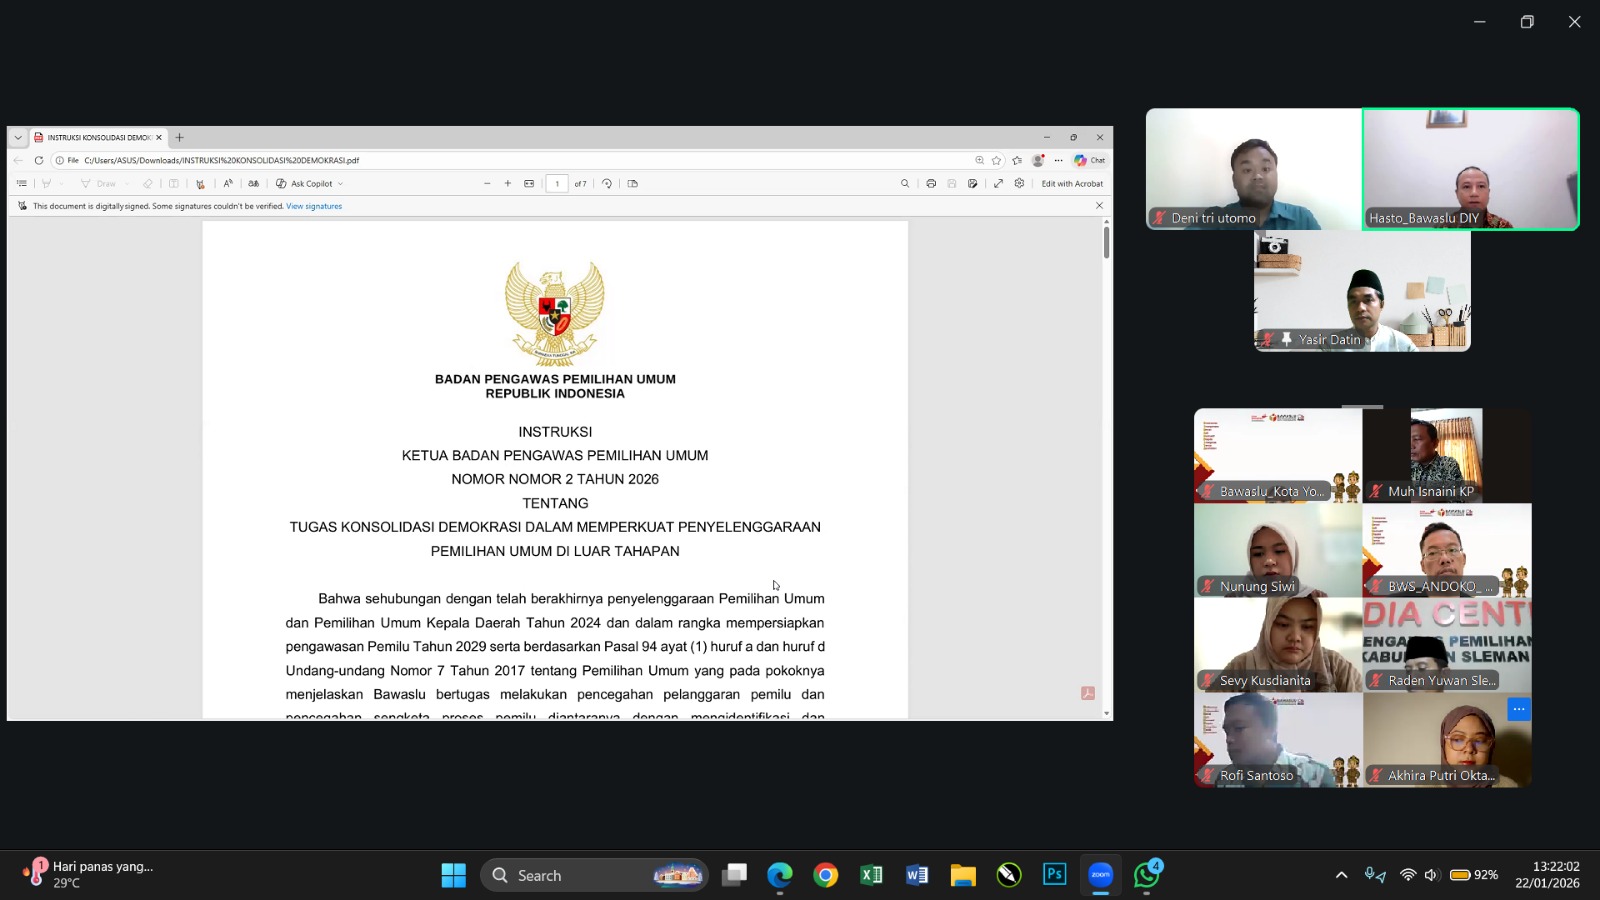Click Ask Copilot in PDF toolbar

(x=304, y=184)
